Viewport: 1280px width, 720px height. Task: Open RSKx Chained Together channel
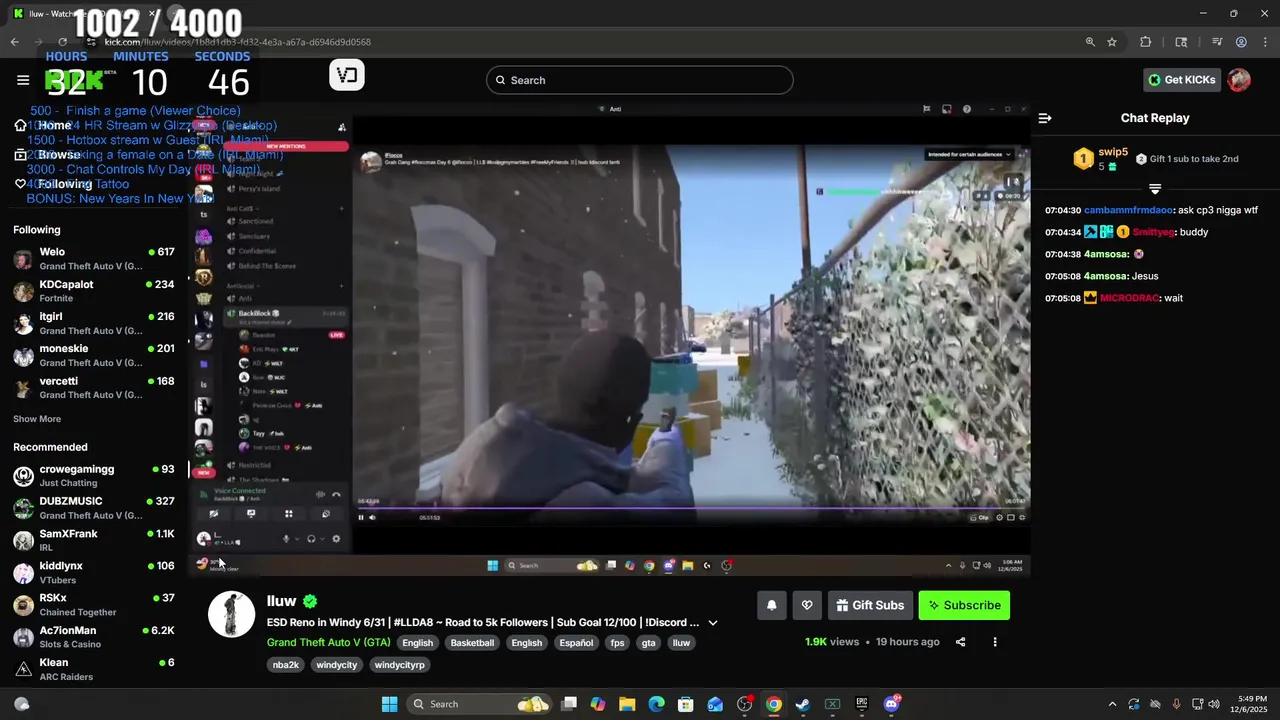pyautogui.click(x=96, y=605)
